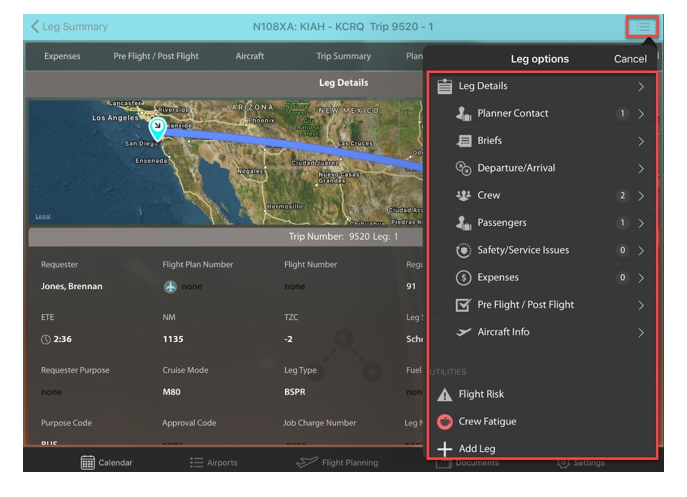
Task: Open Safety/Service Issues entry
Action: [524, 250]
